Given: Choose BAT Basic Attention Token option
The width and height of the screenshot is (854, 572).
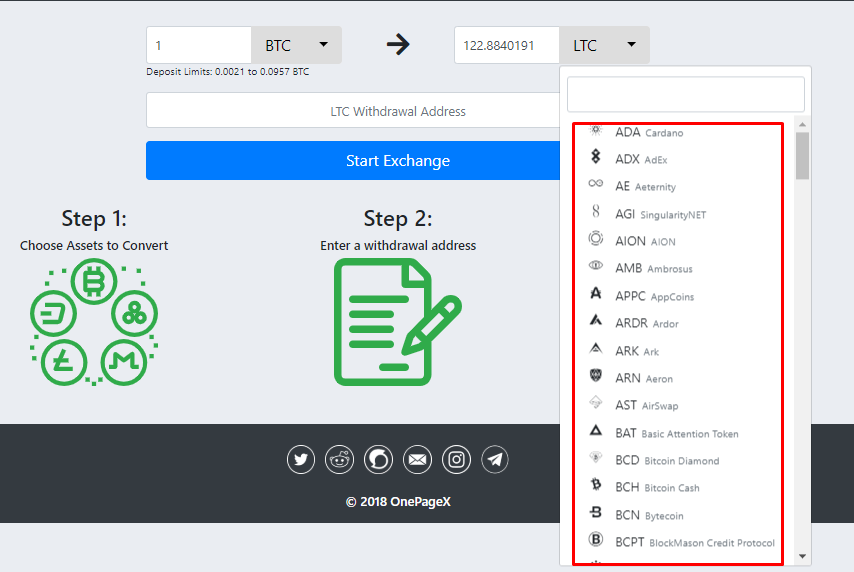Looking at the screenshot, I should pyautogui.click(x=678, y=433).
